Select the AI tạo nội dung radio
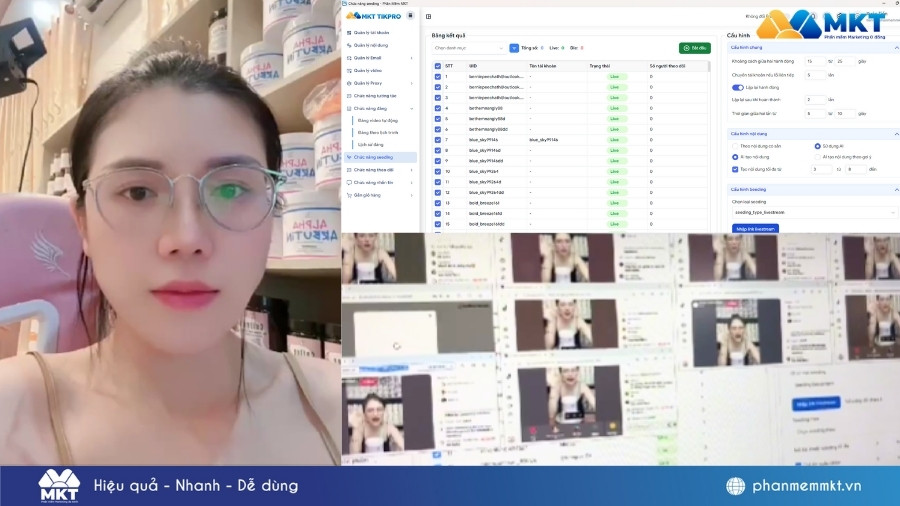The height and width of the screenshot is (506, 900). [735, 157]
